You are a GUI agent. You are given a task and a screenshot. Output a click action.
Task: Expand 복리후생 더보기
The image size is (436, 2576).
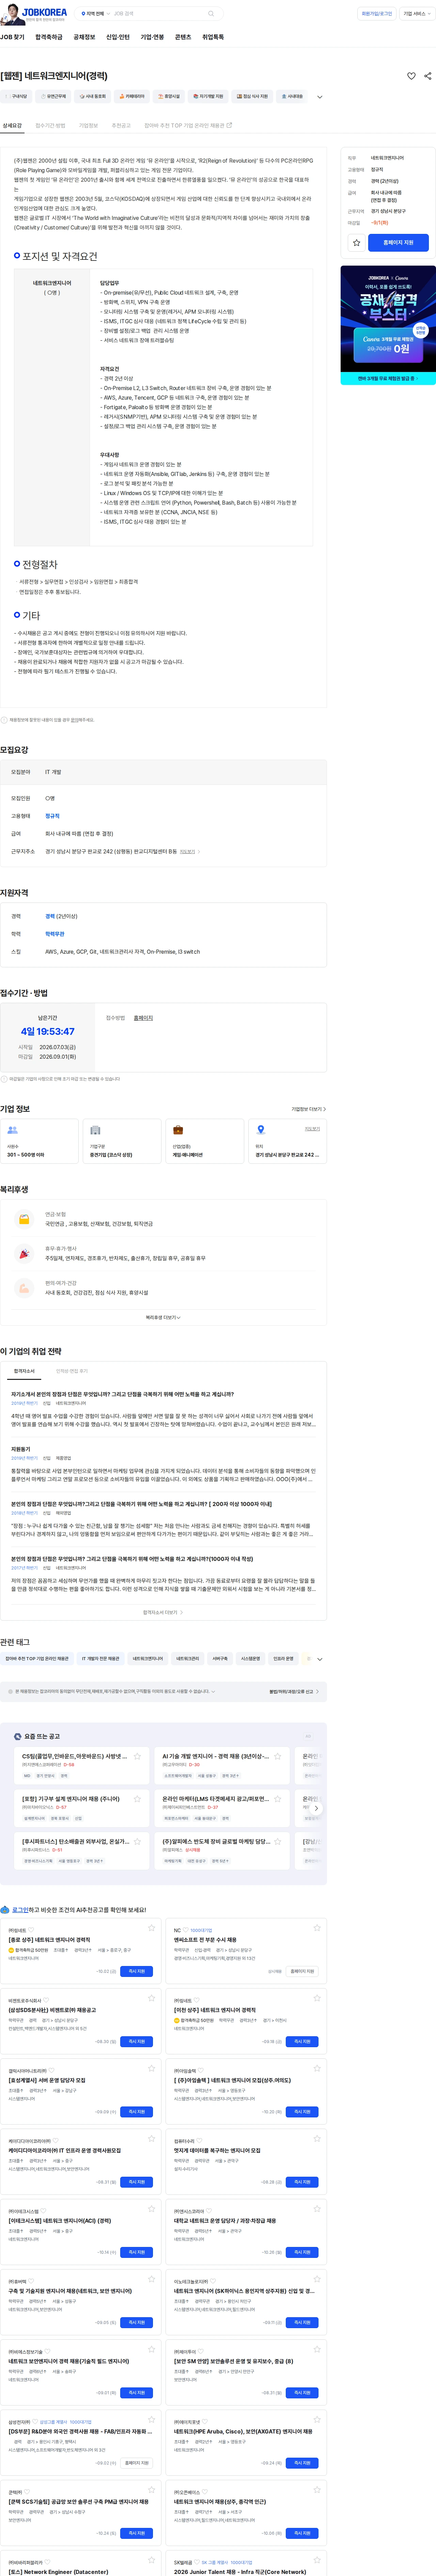pos(163,1318)
